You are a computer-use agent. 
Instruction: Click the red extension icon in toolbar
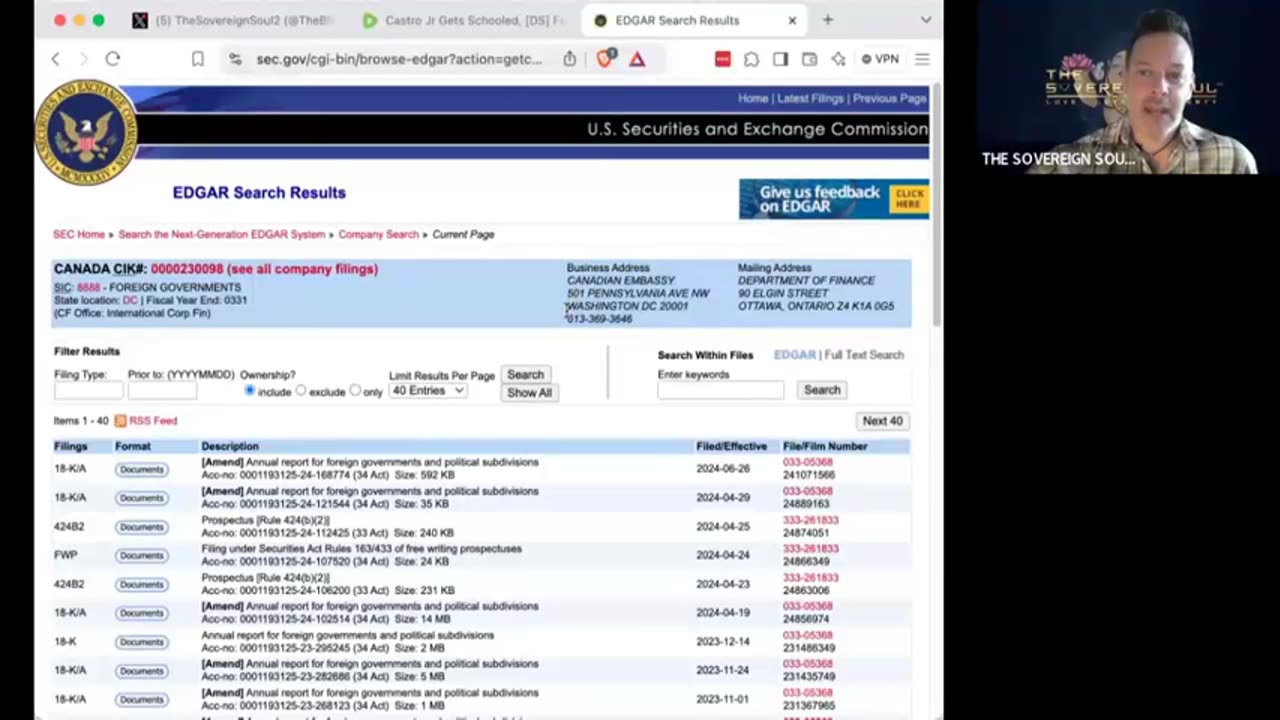click(x=723, y=59)
